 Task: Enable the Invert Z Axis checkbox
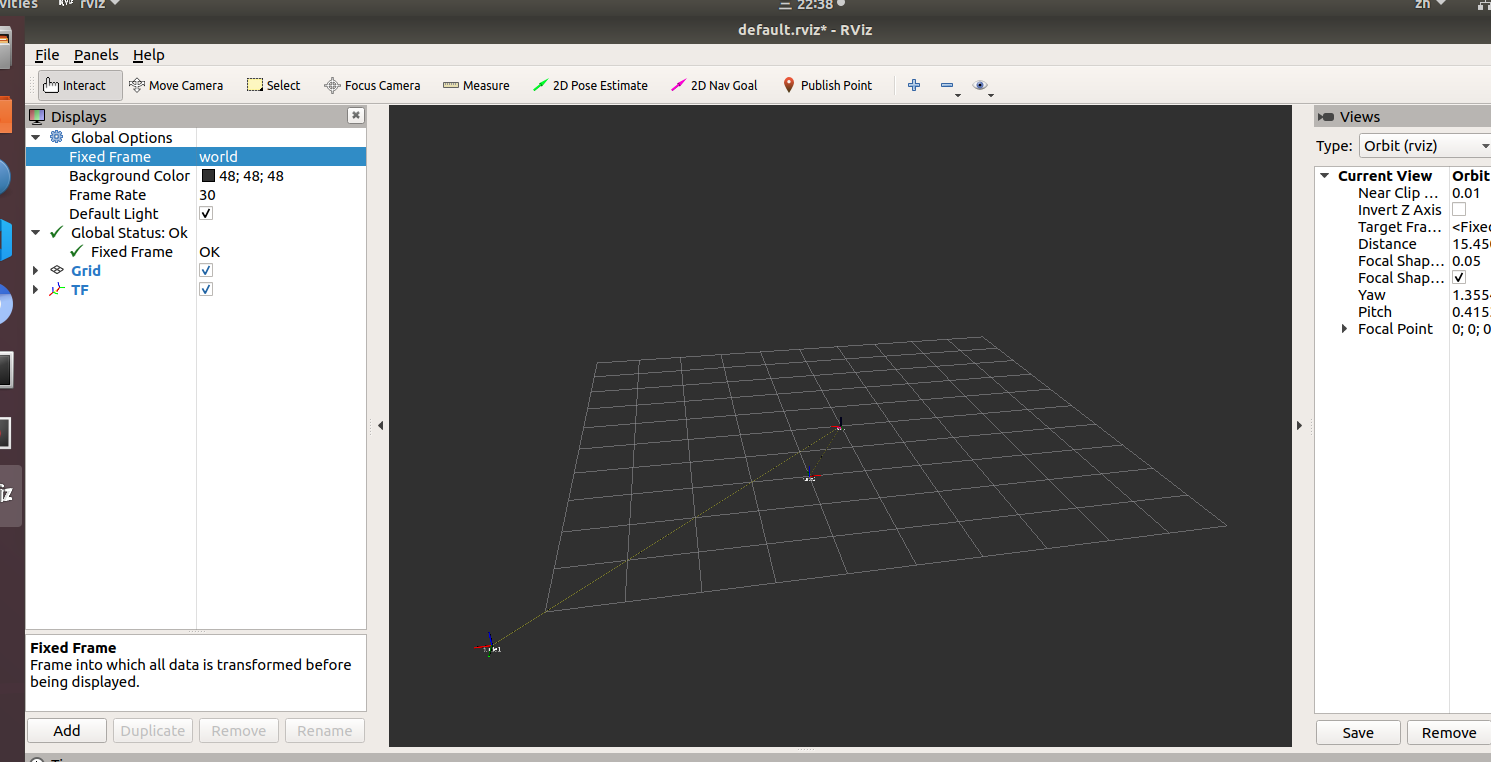pyautogui.click(x=1459, y=210)
